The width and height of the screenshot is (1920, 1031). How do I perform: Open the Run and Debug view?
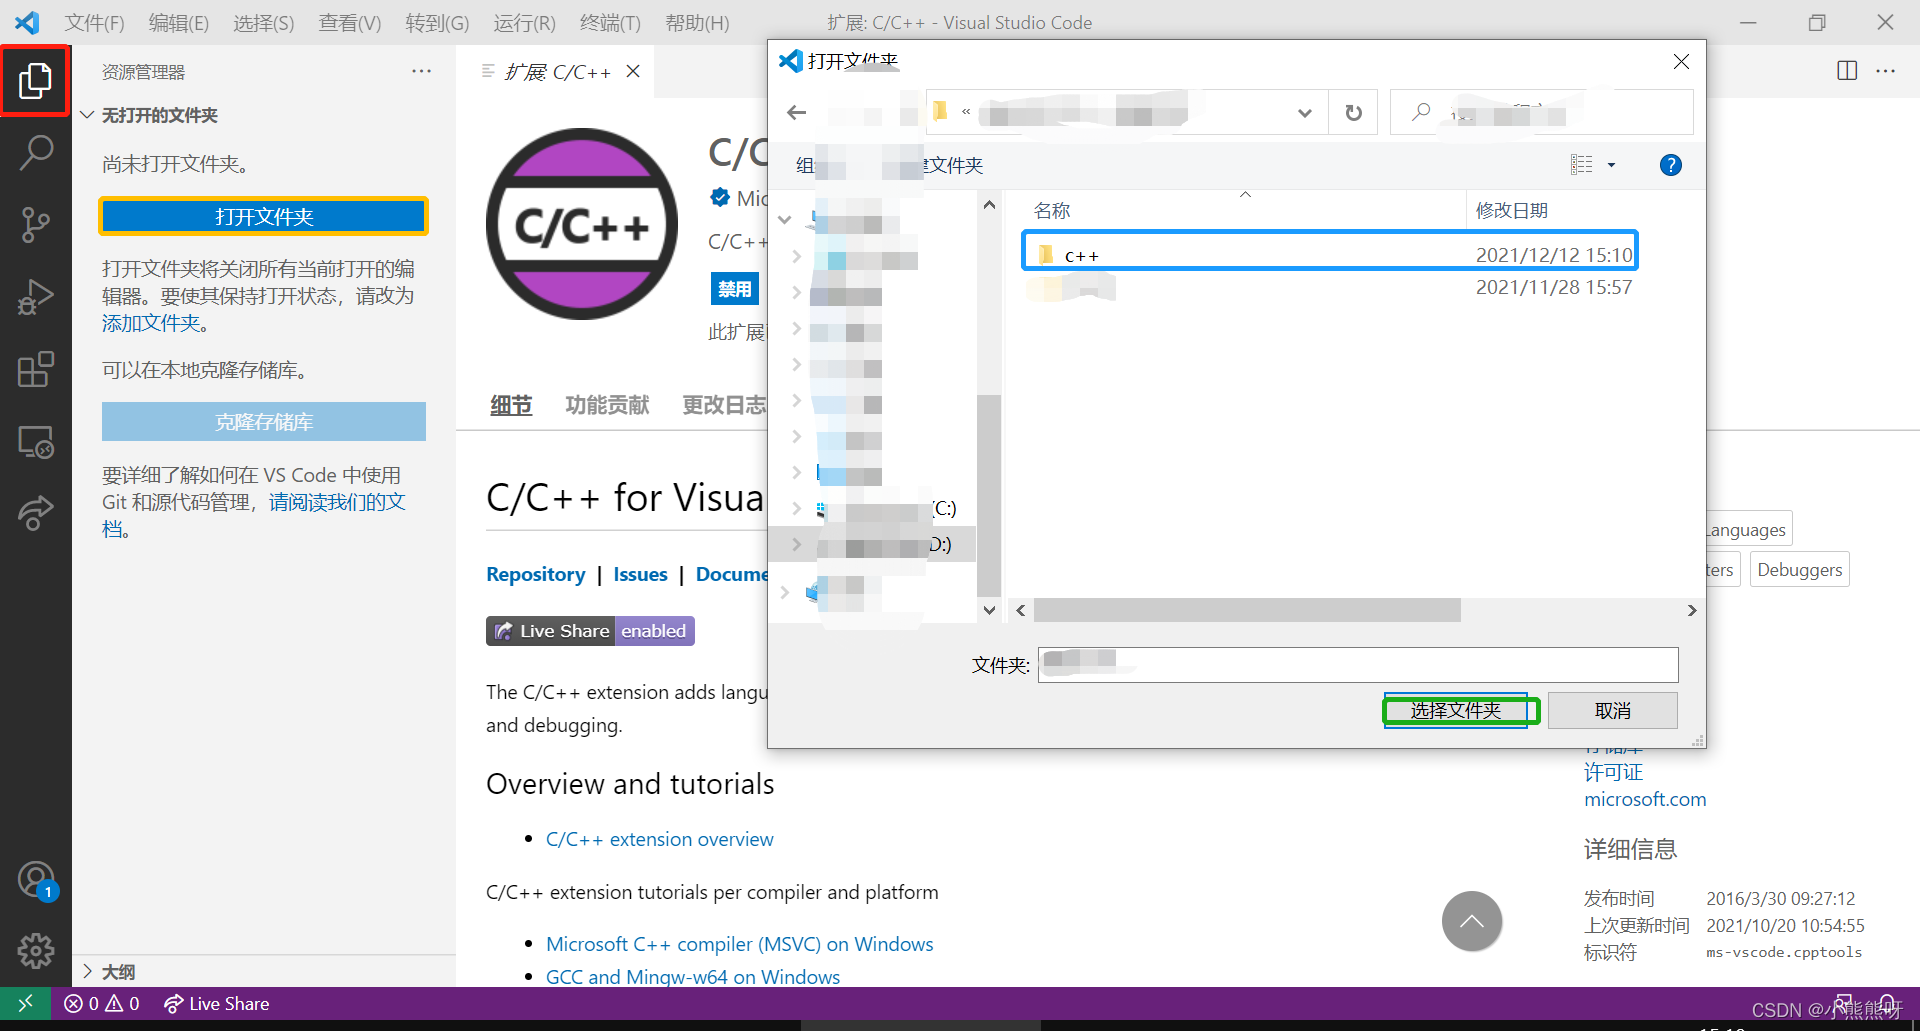tap(35, 297)
